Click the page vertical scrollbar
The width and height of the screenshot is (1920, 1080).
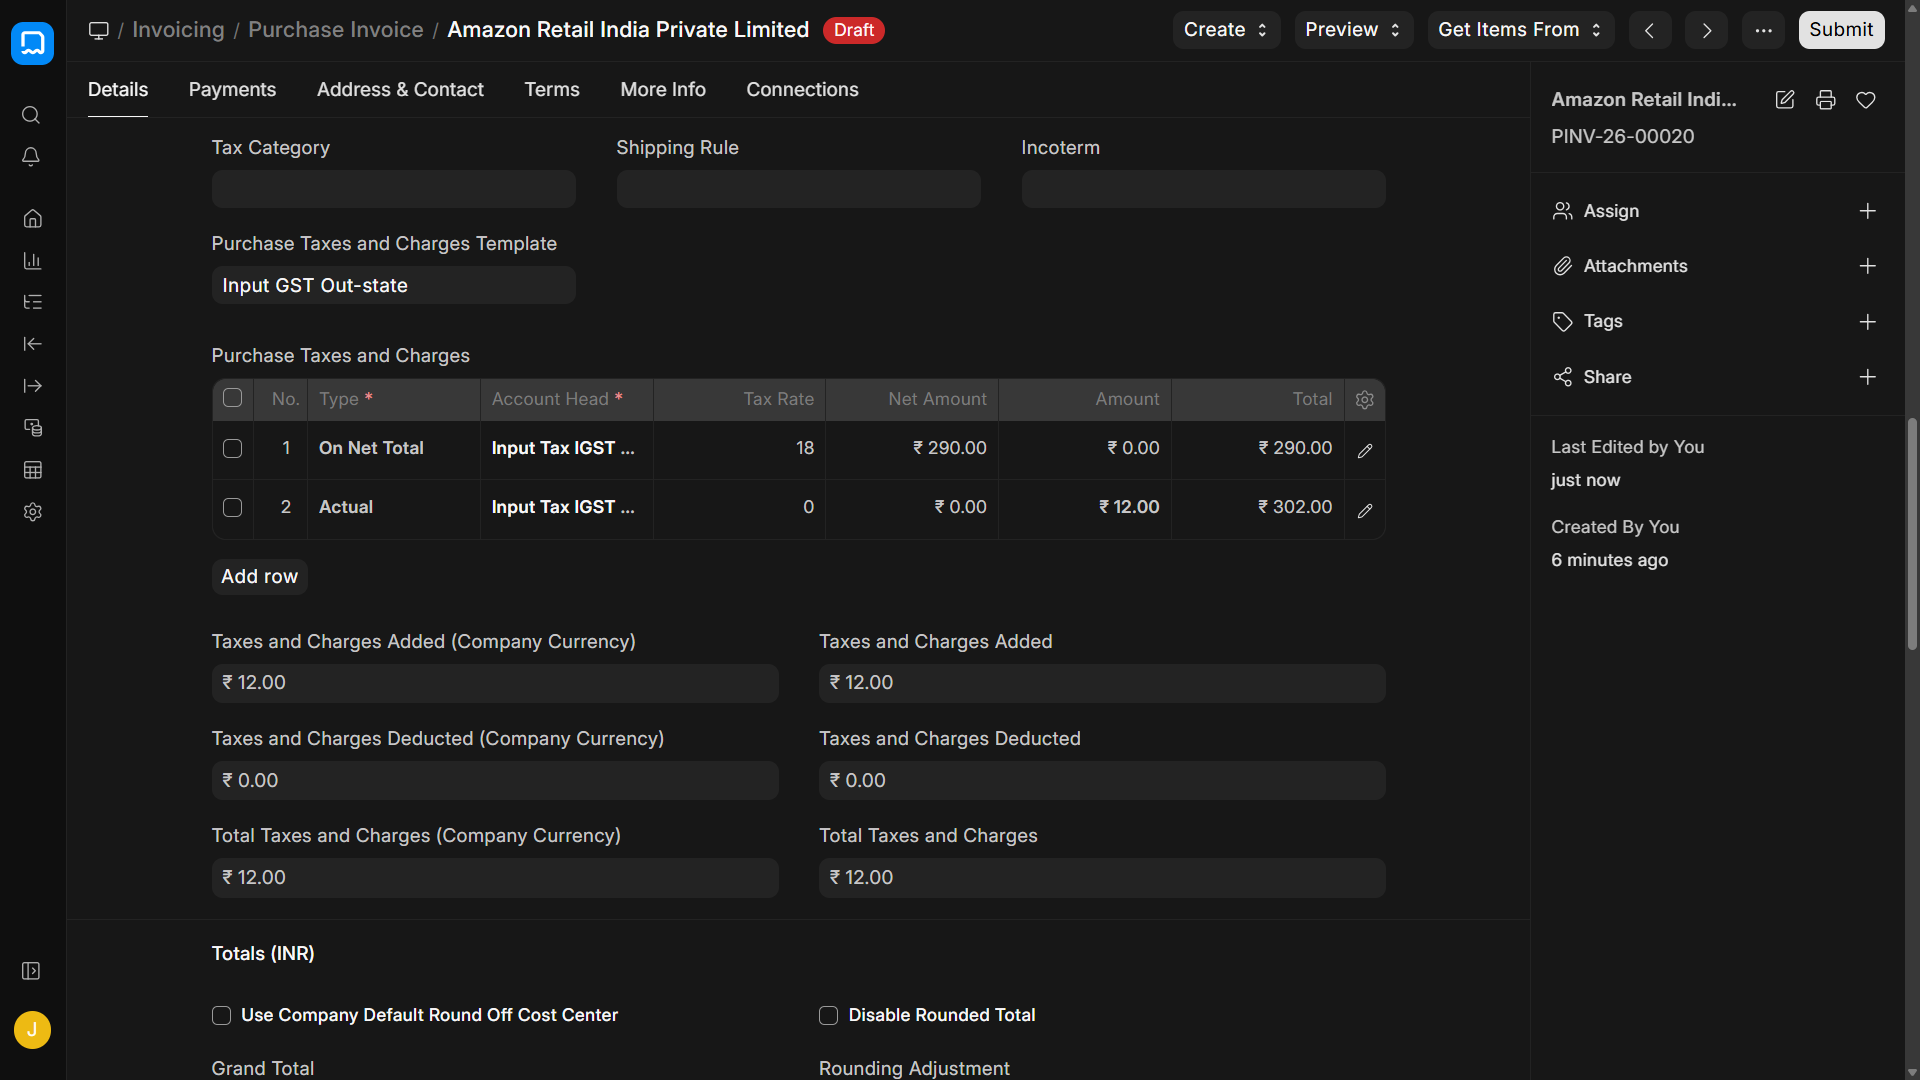tap(1912, 535)
